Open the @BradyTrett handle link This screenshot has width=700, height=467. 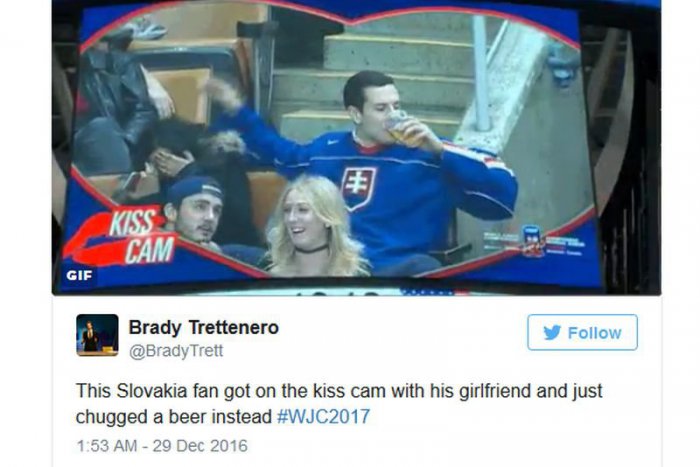pos(176,351)
